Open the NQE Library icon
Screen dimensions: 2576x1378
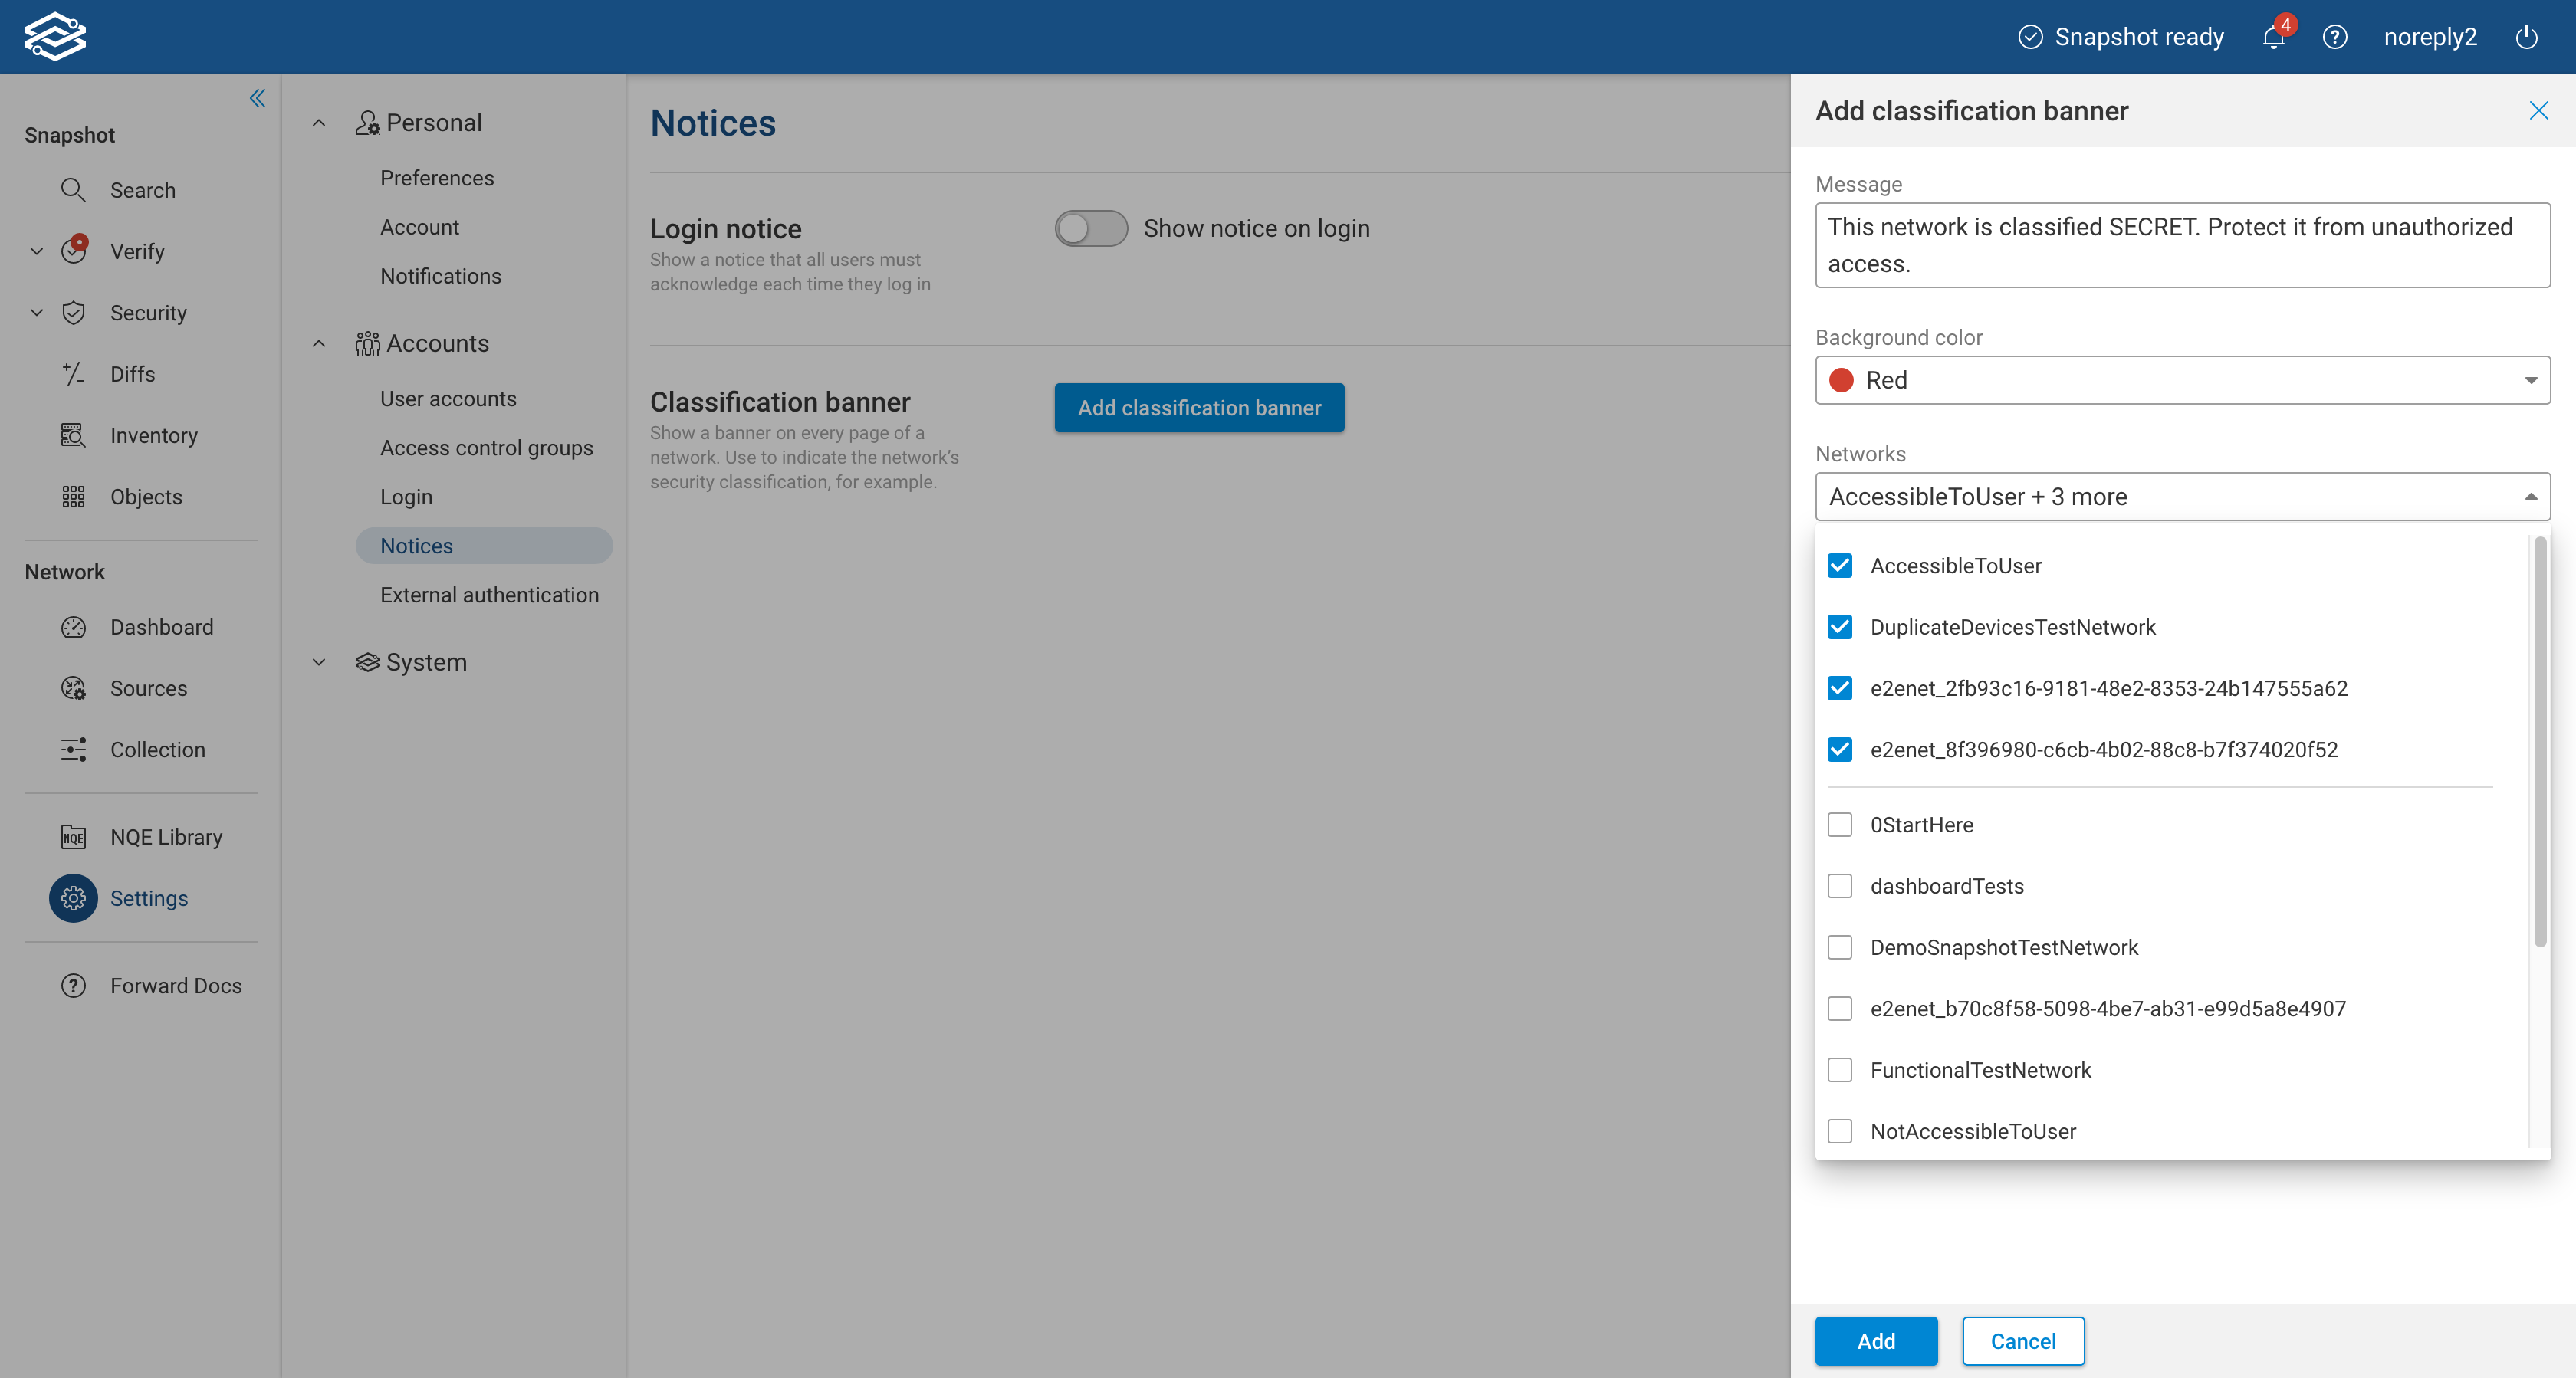[x=73, y=837]
